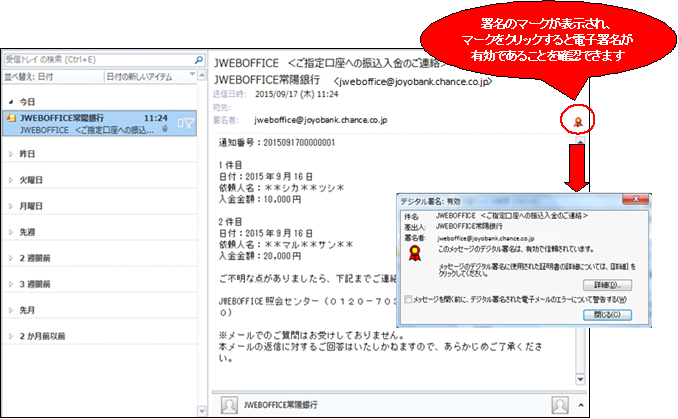
Task: Click the search magnifier icon in inbox search
Action: [x=198, y=60]
